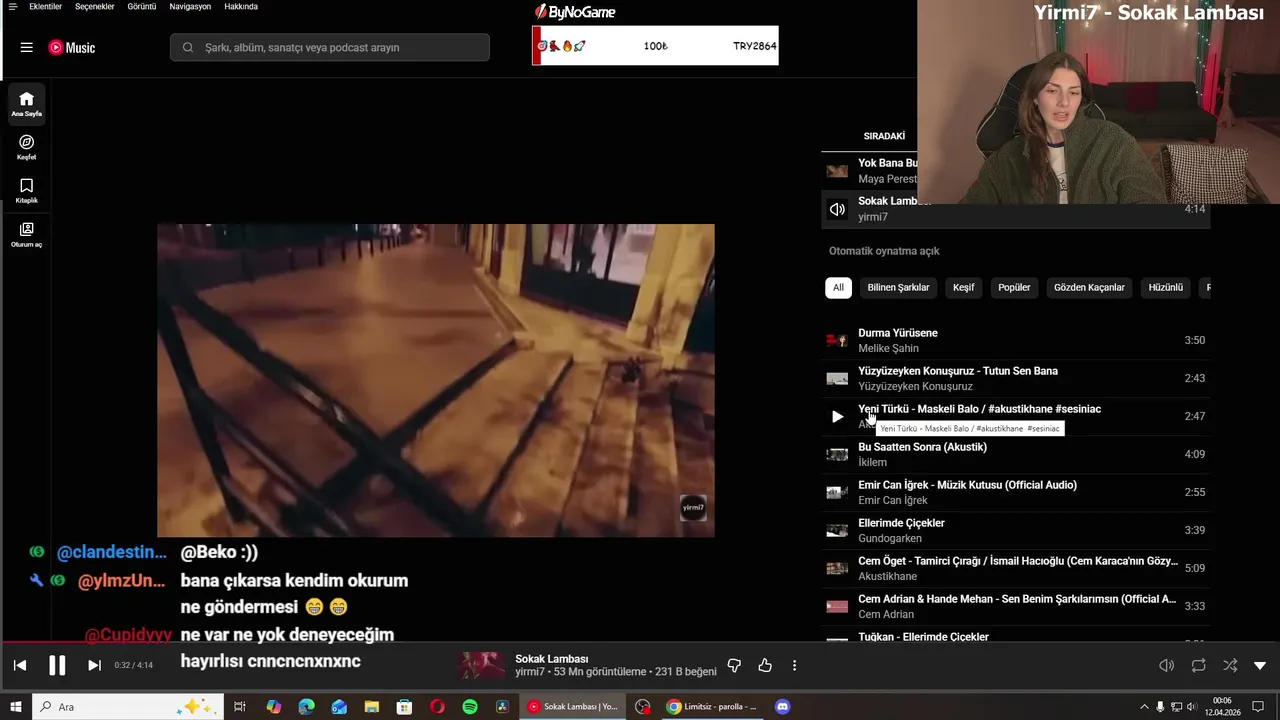
Task: Open the Navigasyon menu
Action: (190, 6)
